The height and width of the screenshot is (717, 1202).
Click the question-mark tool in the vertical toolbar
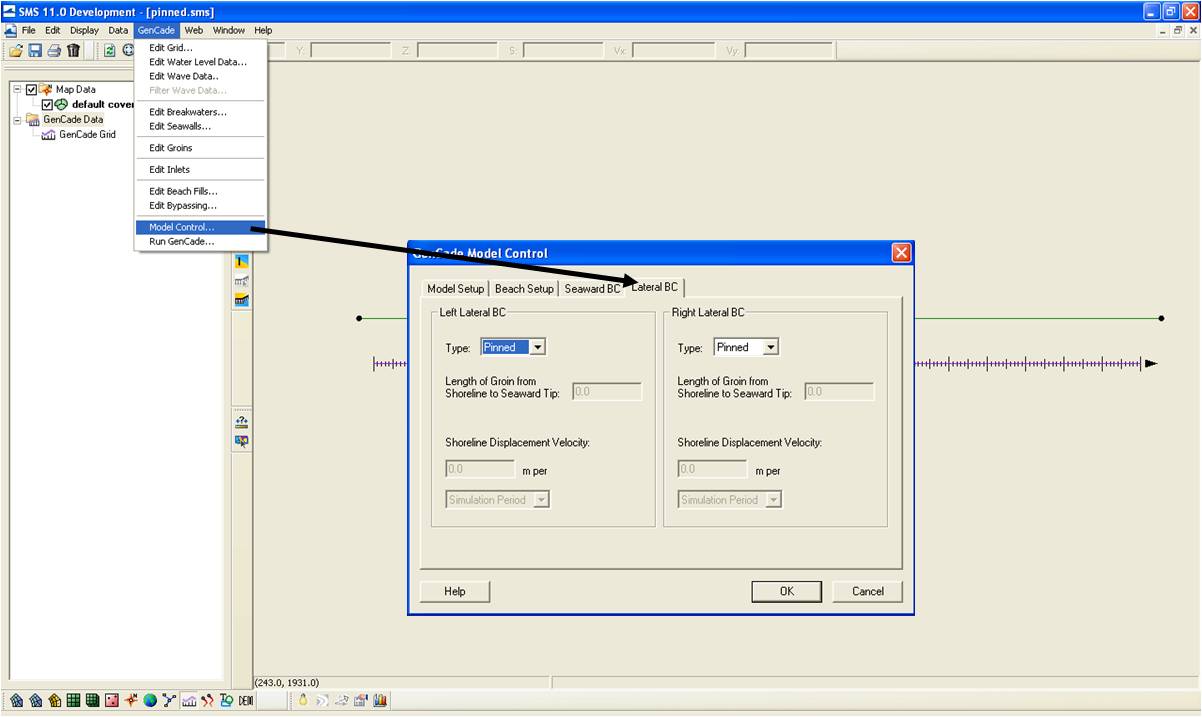241,422
